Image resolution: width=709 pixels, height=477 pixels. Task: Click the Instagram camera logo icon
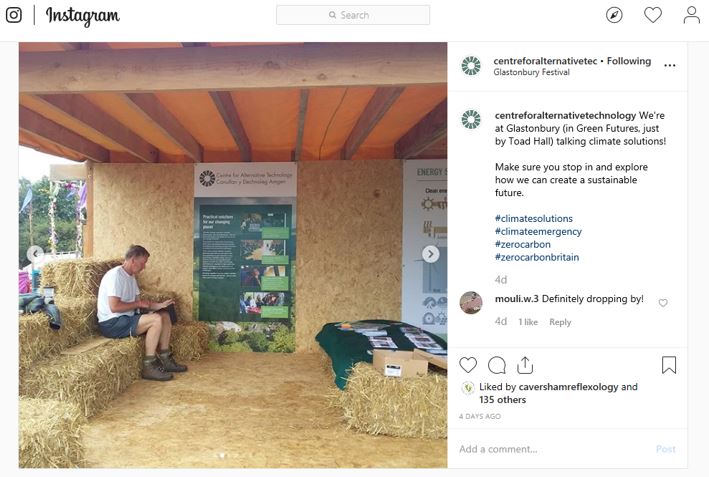(14, 15)
